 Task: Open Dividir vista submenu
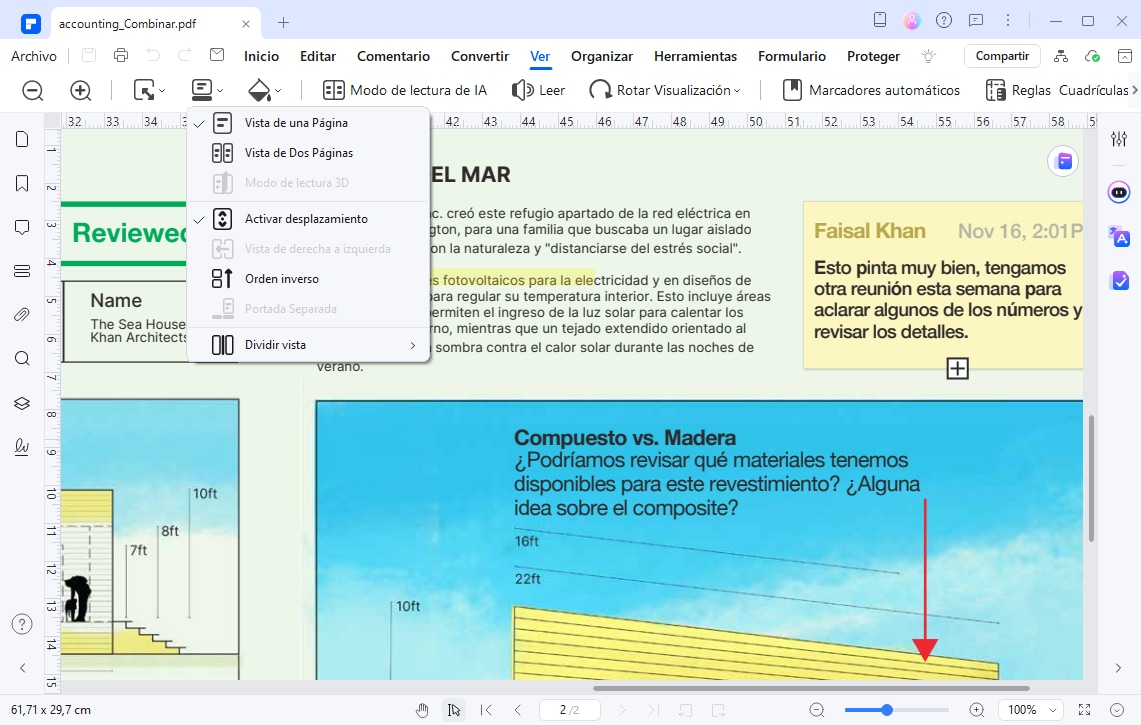pyautogui.click(x=308, y=345)
